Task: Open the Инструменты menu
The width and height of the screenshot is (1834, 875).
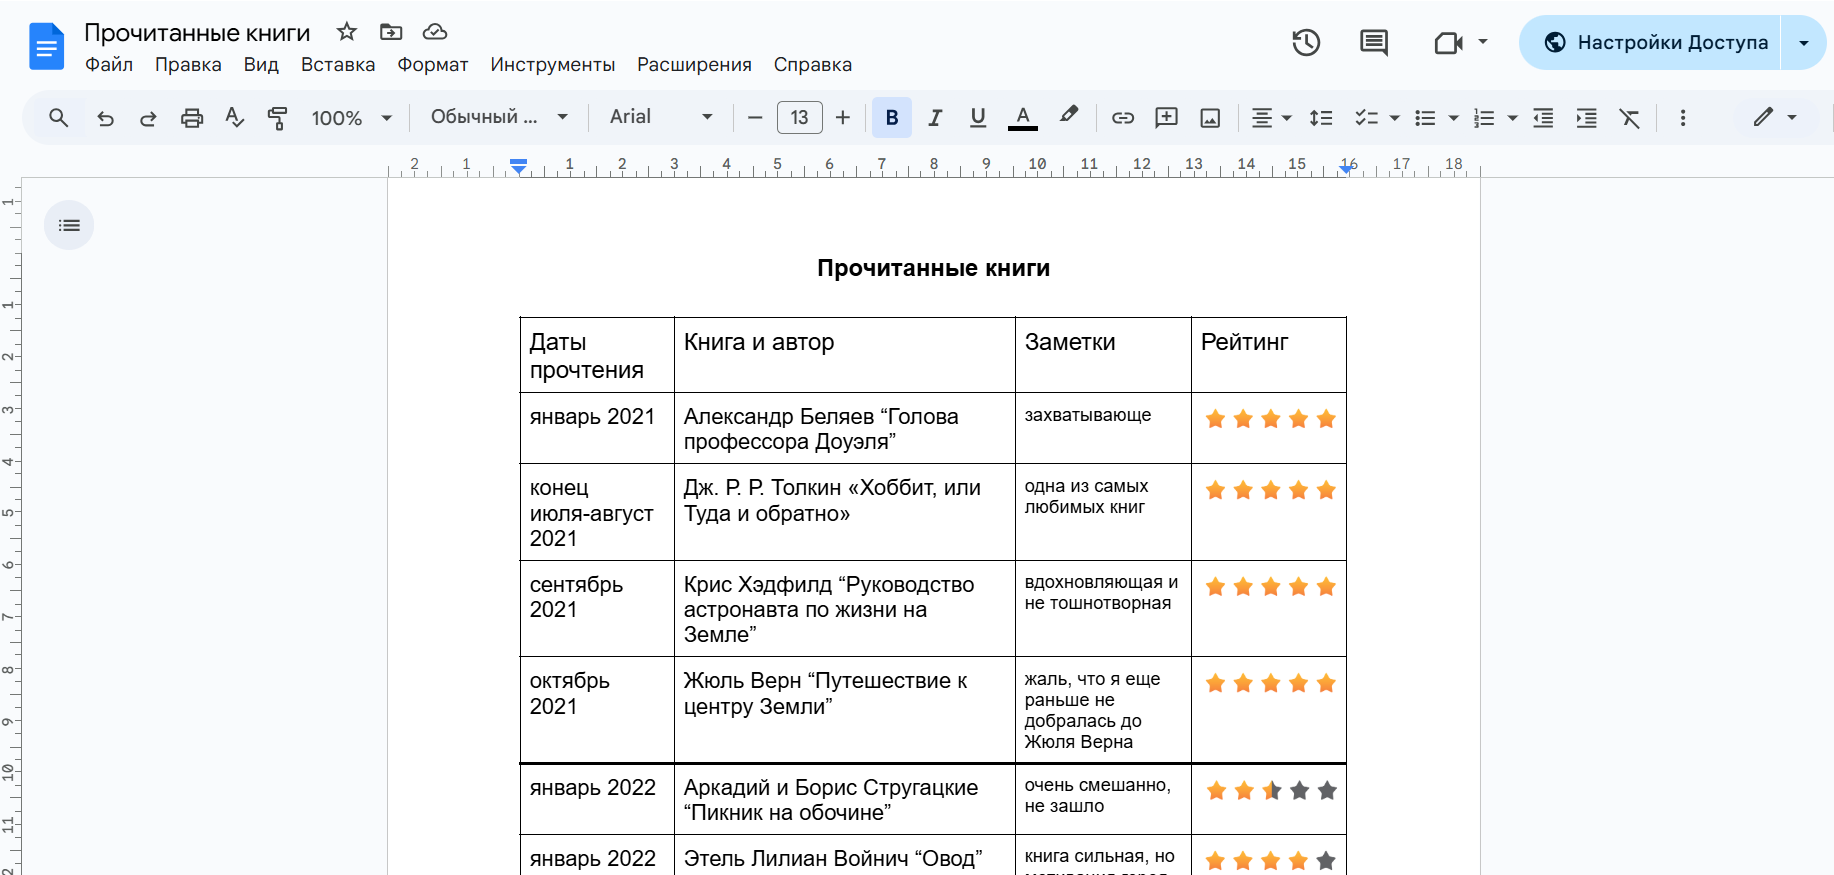Action: [553, 65]
